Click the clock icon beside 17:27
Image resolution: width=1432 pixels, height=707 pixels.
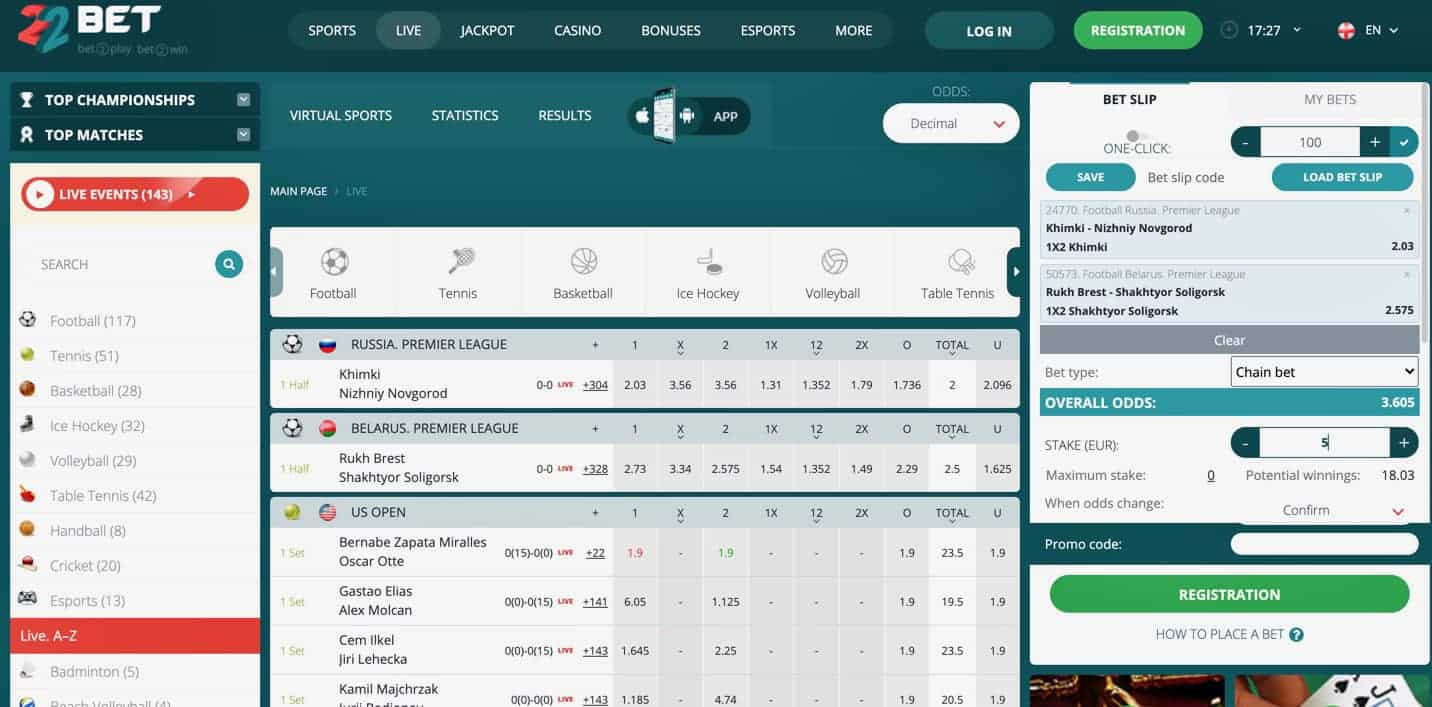[x=1229, y=30]
